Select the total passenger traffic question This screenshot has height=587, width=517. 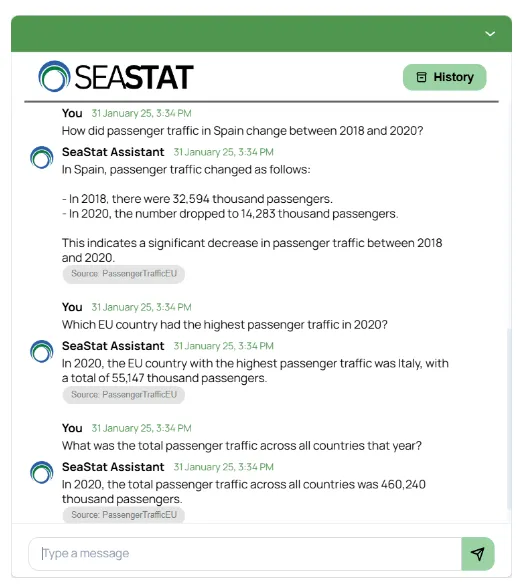pos(241,445)
